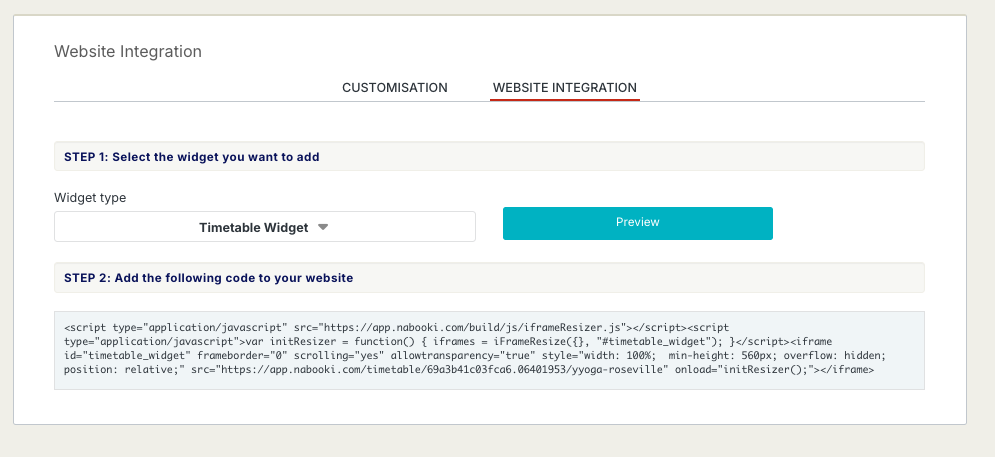The height and width of the screenshot is (457, 995).
Task: Click the iframeResizer.js URL in the code
Action: (x=470, y=327)
